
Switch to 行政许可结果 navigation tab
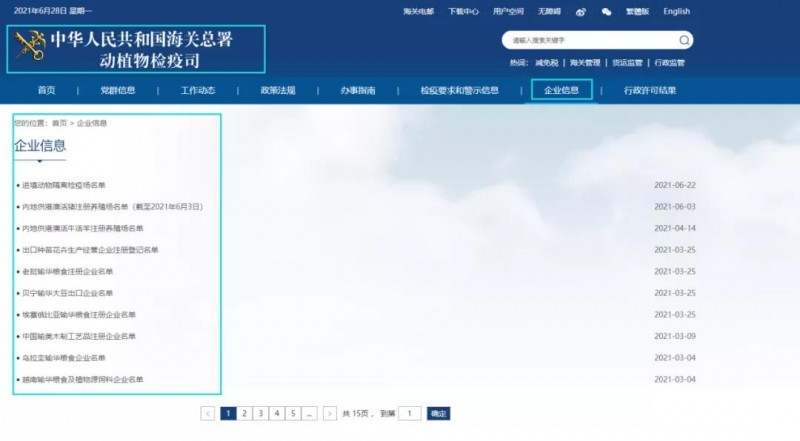coord(649,90)
